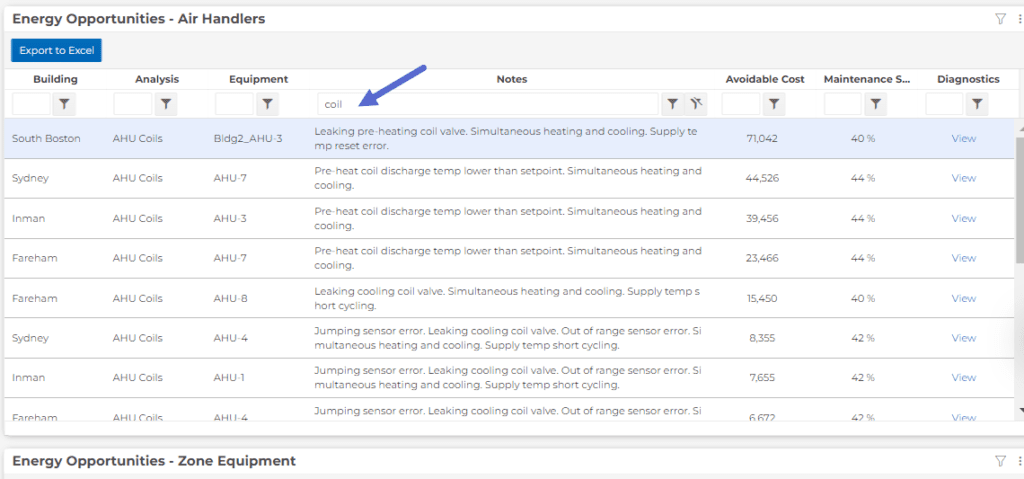Export the table to Excel

tap(56, 50)
